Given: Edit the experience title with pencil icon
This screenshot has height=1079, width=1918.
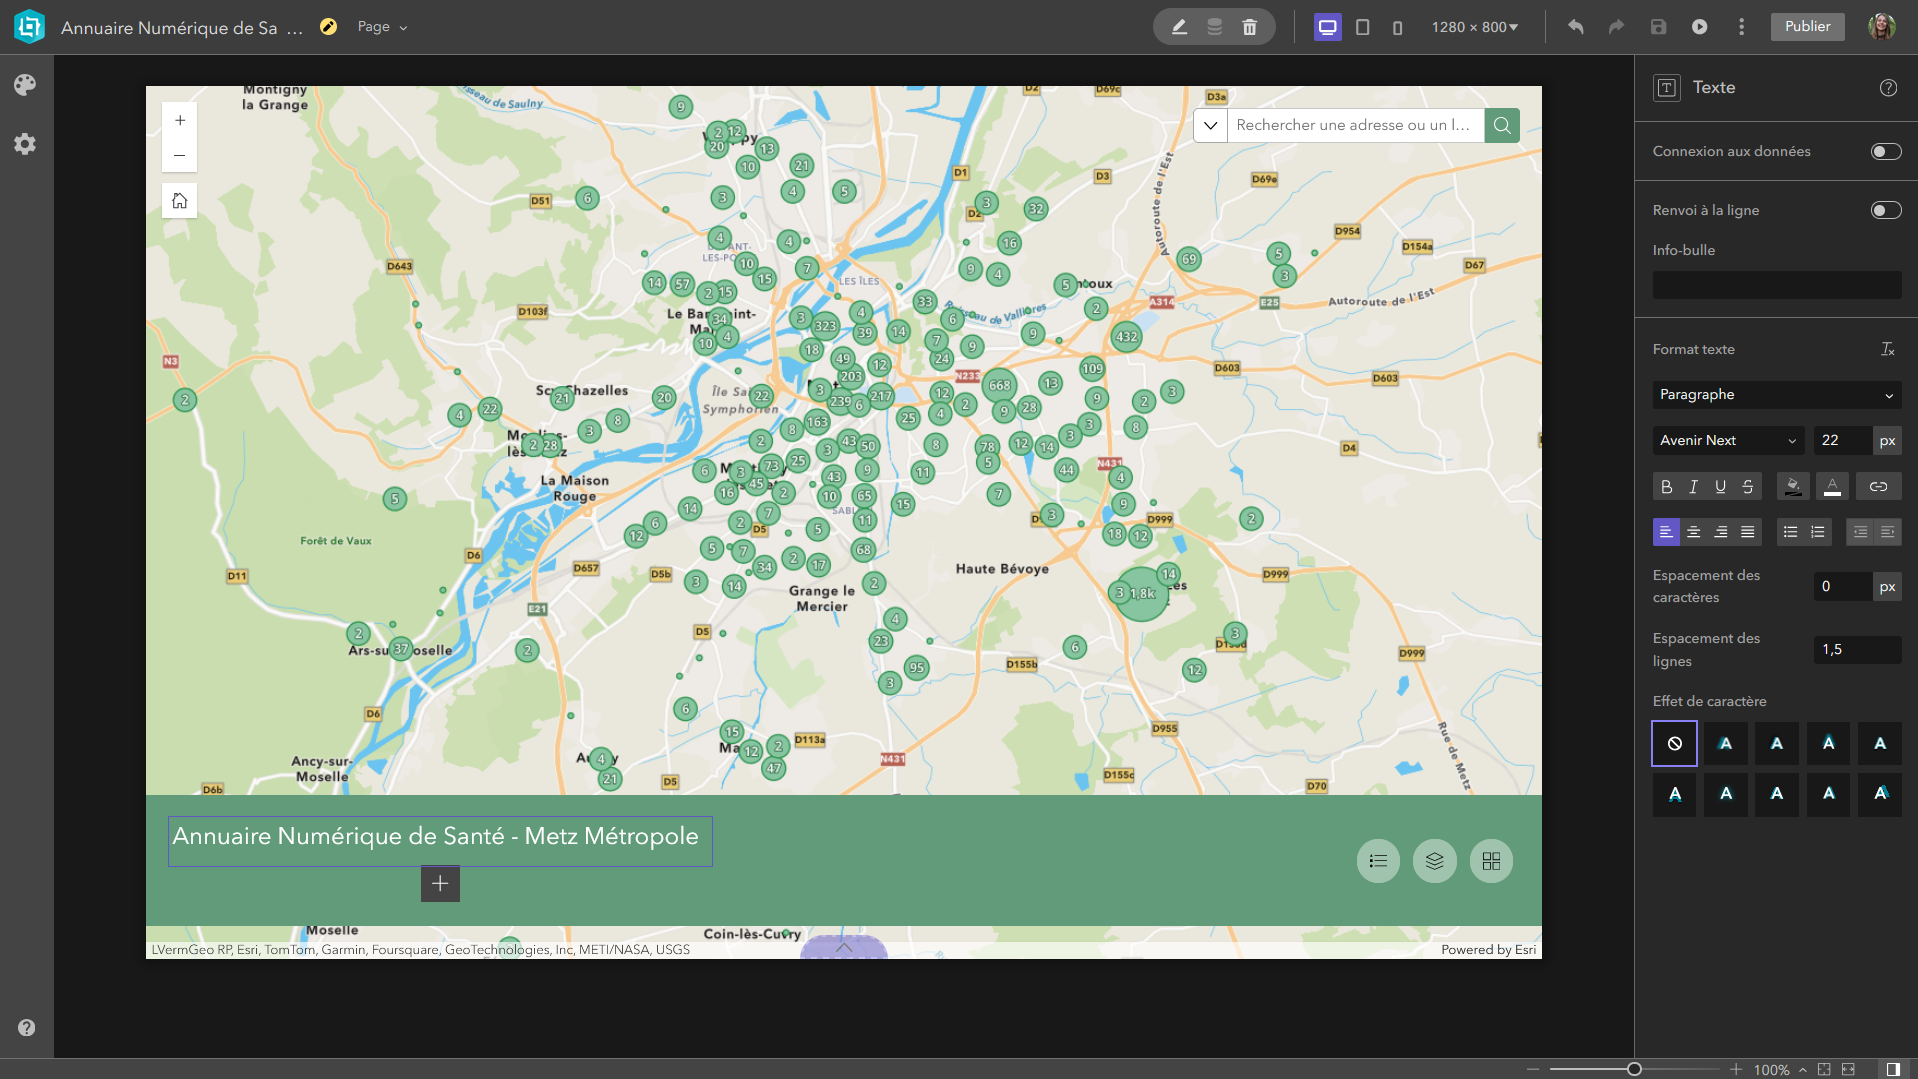Looking at the screenshot, I should pos(328,27).
